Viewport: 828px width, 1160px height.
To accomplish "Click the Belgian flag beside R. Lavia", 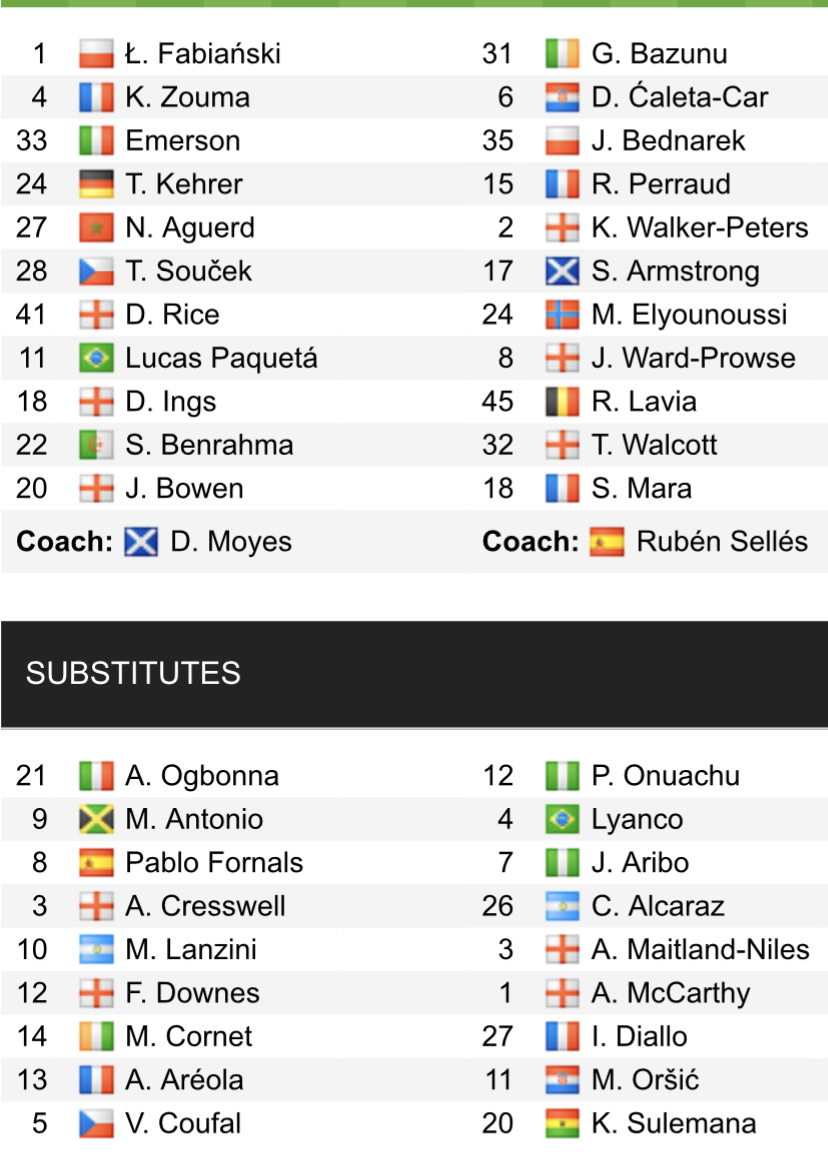I will click(x=562, y=402).
